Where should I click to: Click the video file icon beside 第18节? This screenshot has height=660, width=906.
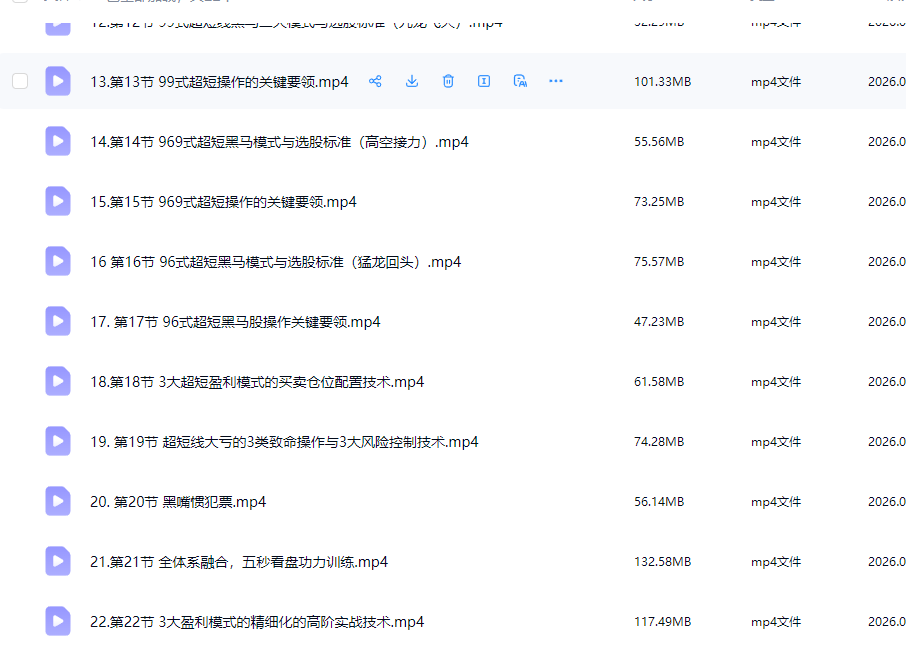click(57, 381)
